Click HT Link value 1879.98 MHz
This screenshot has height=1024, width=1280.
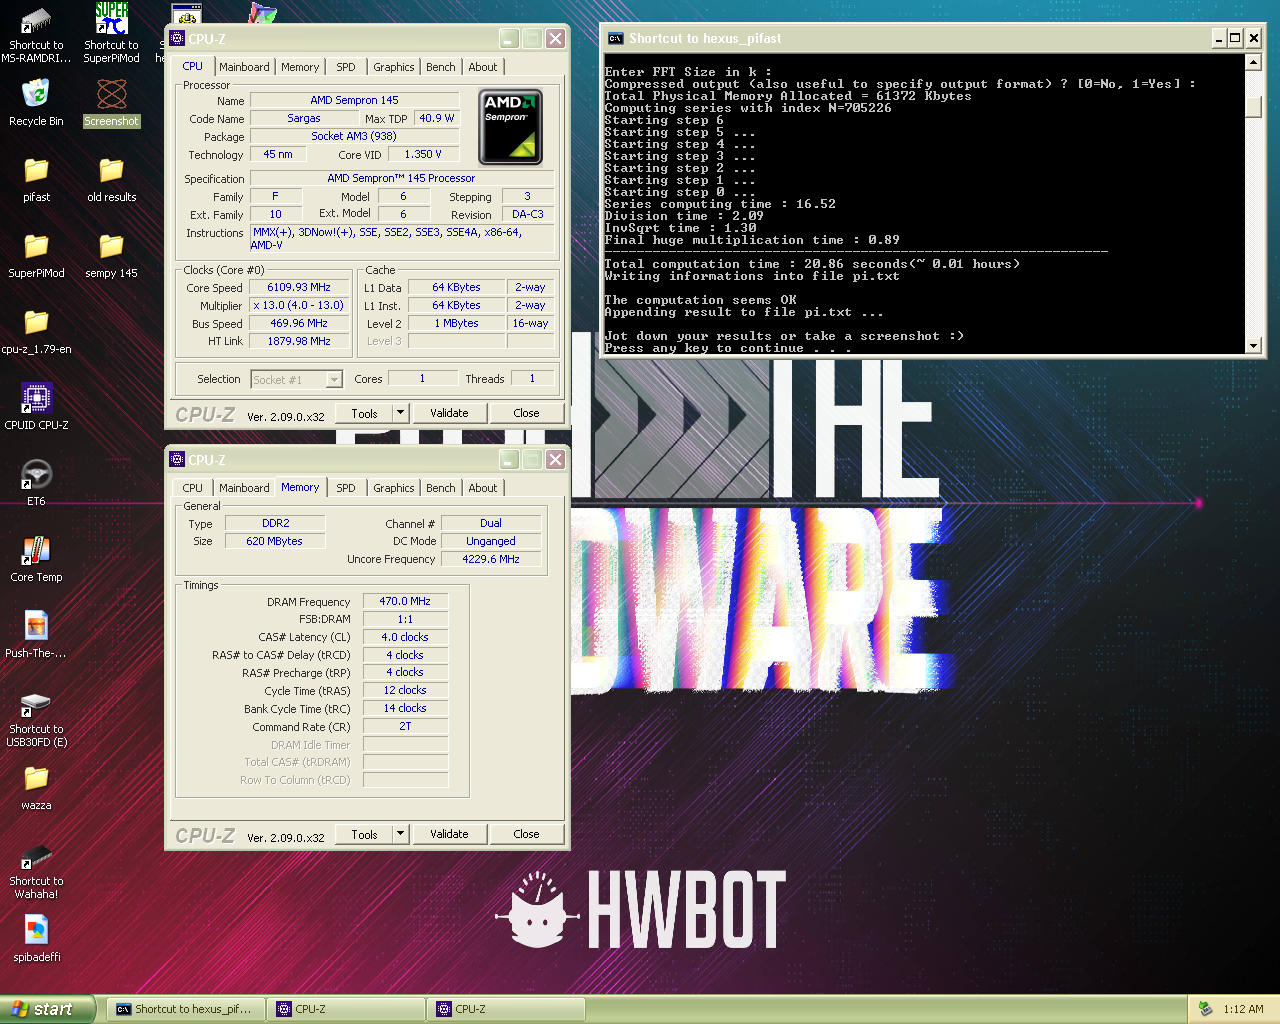(298, 341)
